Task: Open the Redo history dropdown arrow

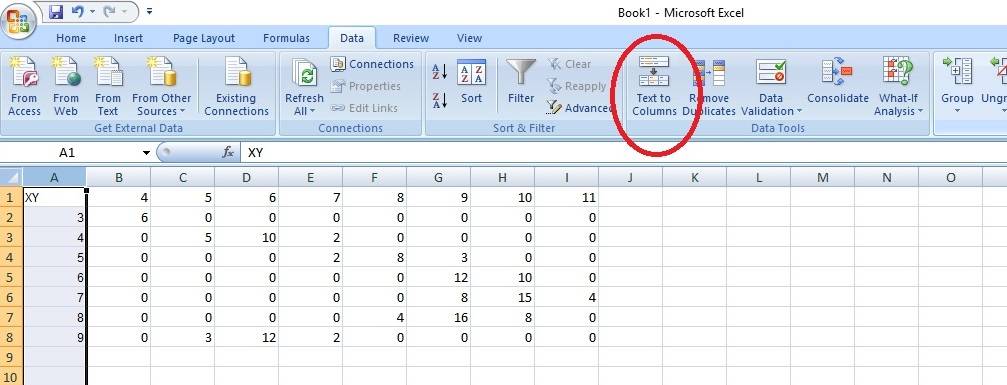Action: coord(124,12)
